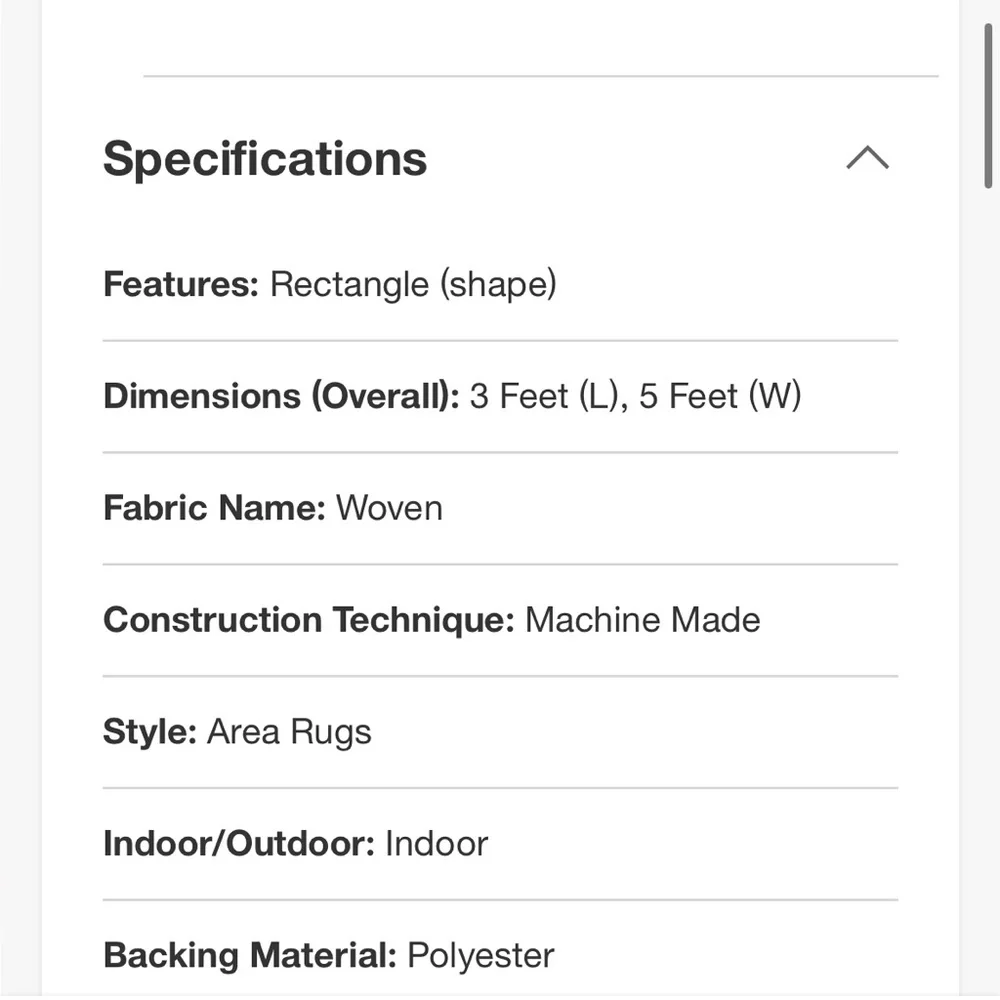
Task: Click the Indoor value beside Indoor/Outdoor
Action: (x=437, y=844)
